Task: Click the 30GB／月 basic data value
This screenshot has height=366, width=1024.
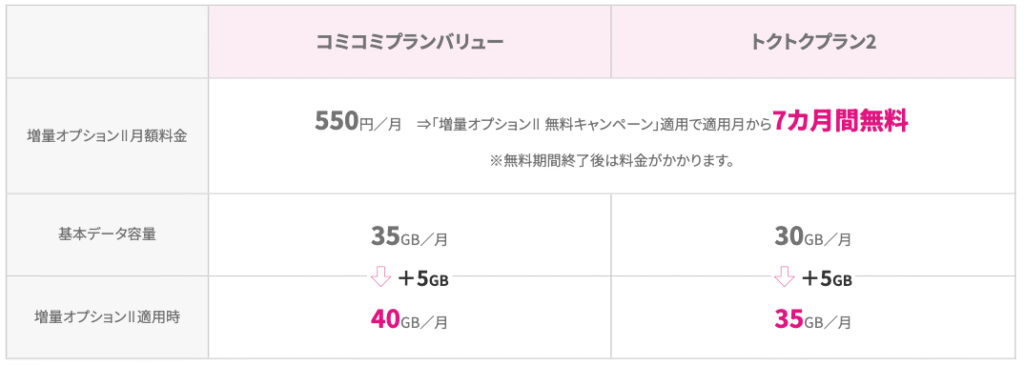Action: coord(814,237)
